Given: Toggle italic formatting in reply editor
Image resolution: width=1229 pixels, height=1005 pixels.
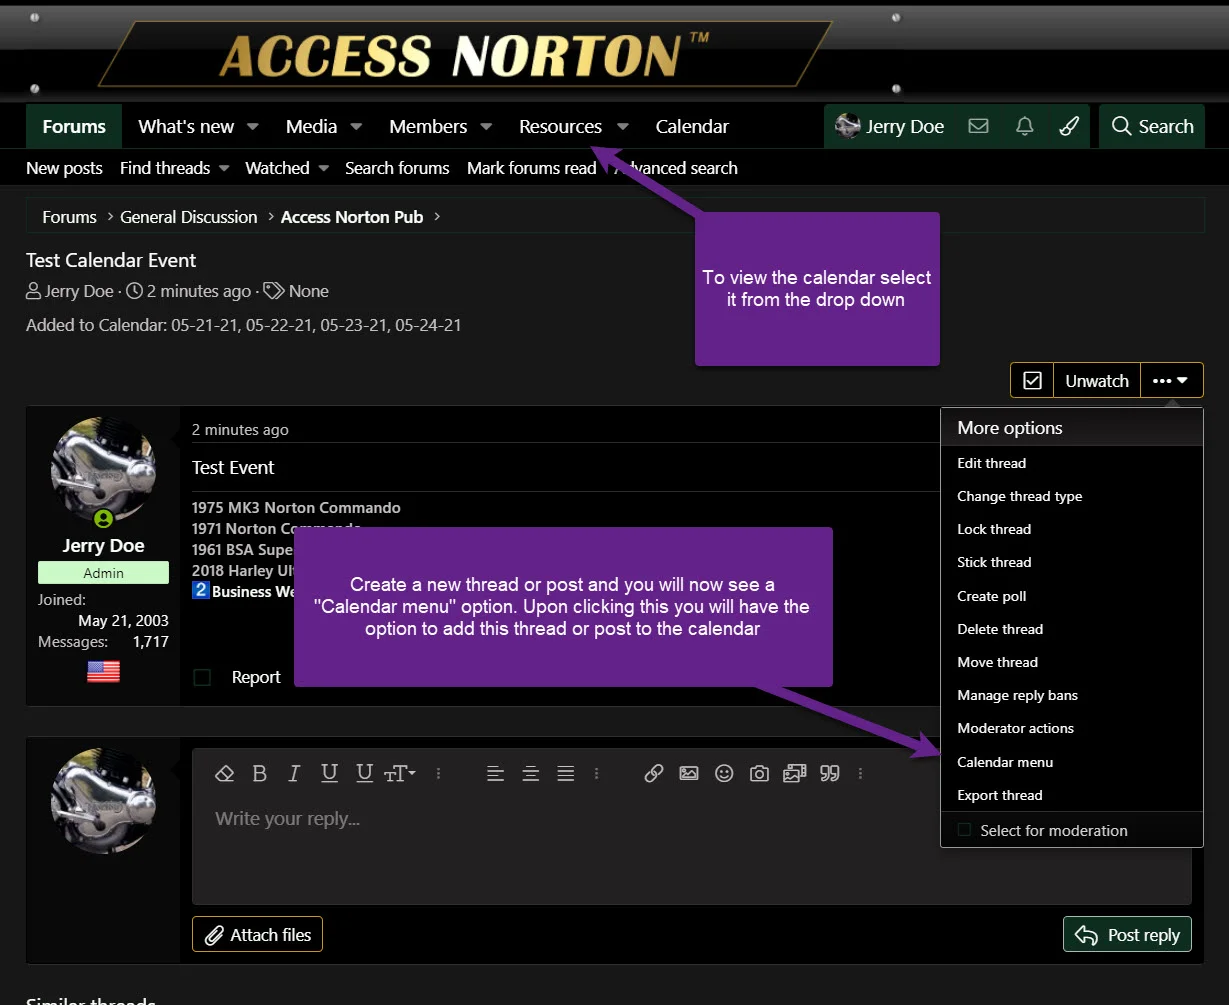Looking at the screenshot, I should [x=294, y=773].
